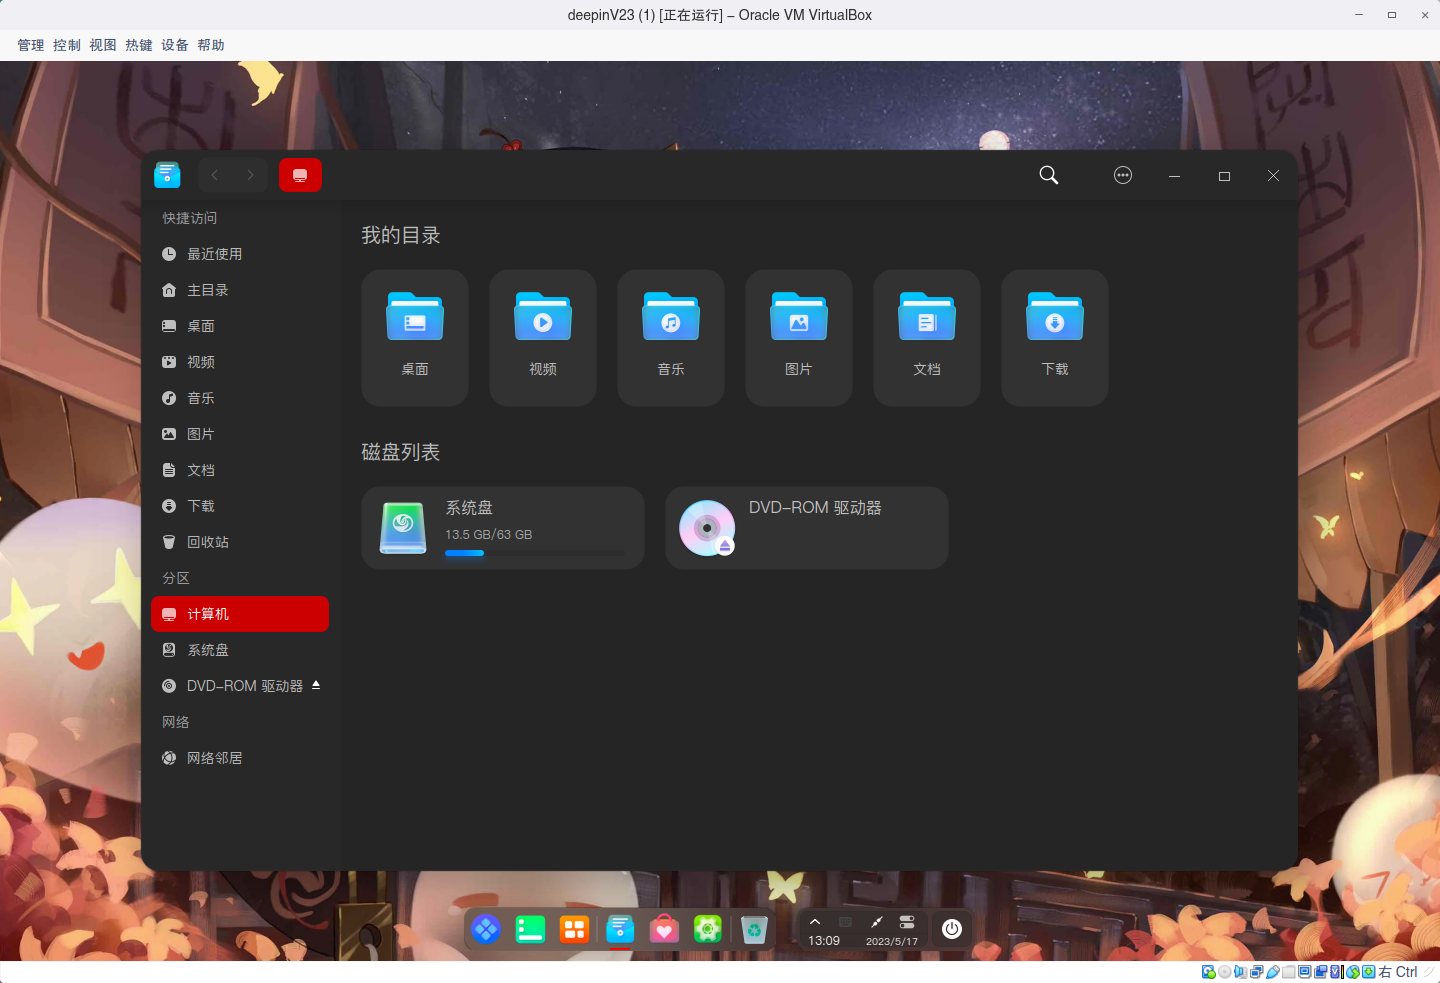This screenshot has height=983, width=1440.
Task: Open the 控制 menu
Action: [67, 45]
